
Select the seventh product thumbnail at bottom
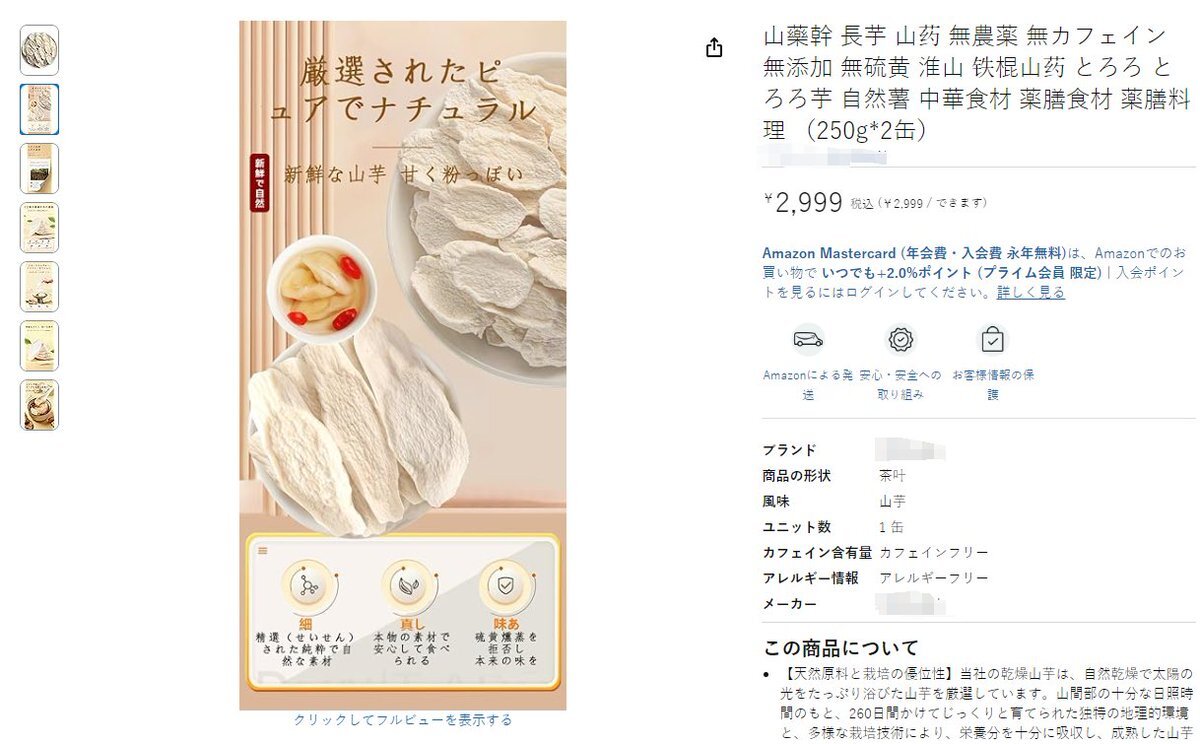[40, 404]
